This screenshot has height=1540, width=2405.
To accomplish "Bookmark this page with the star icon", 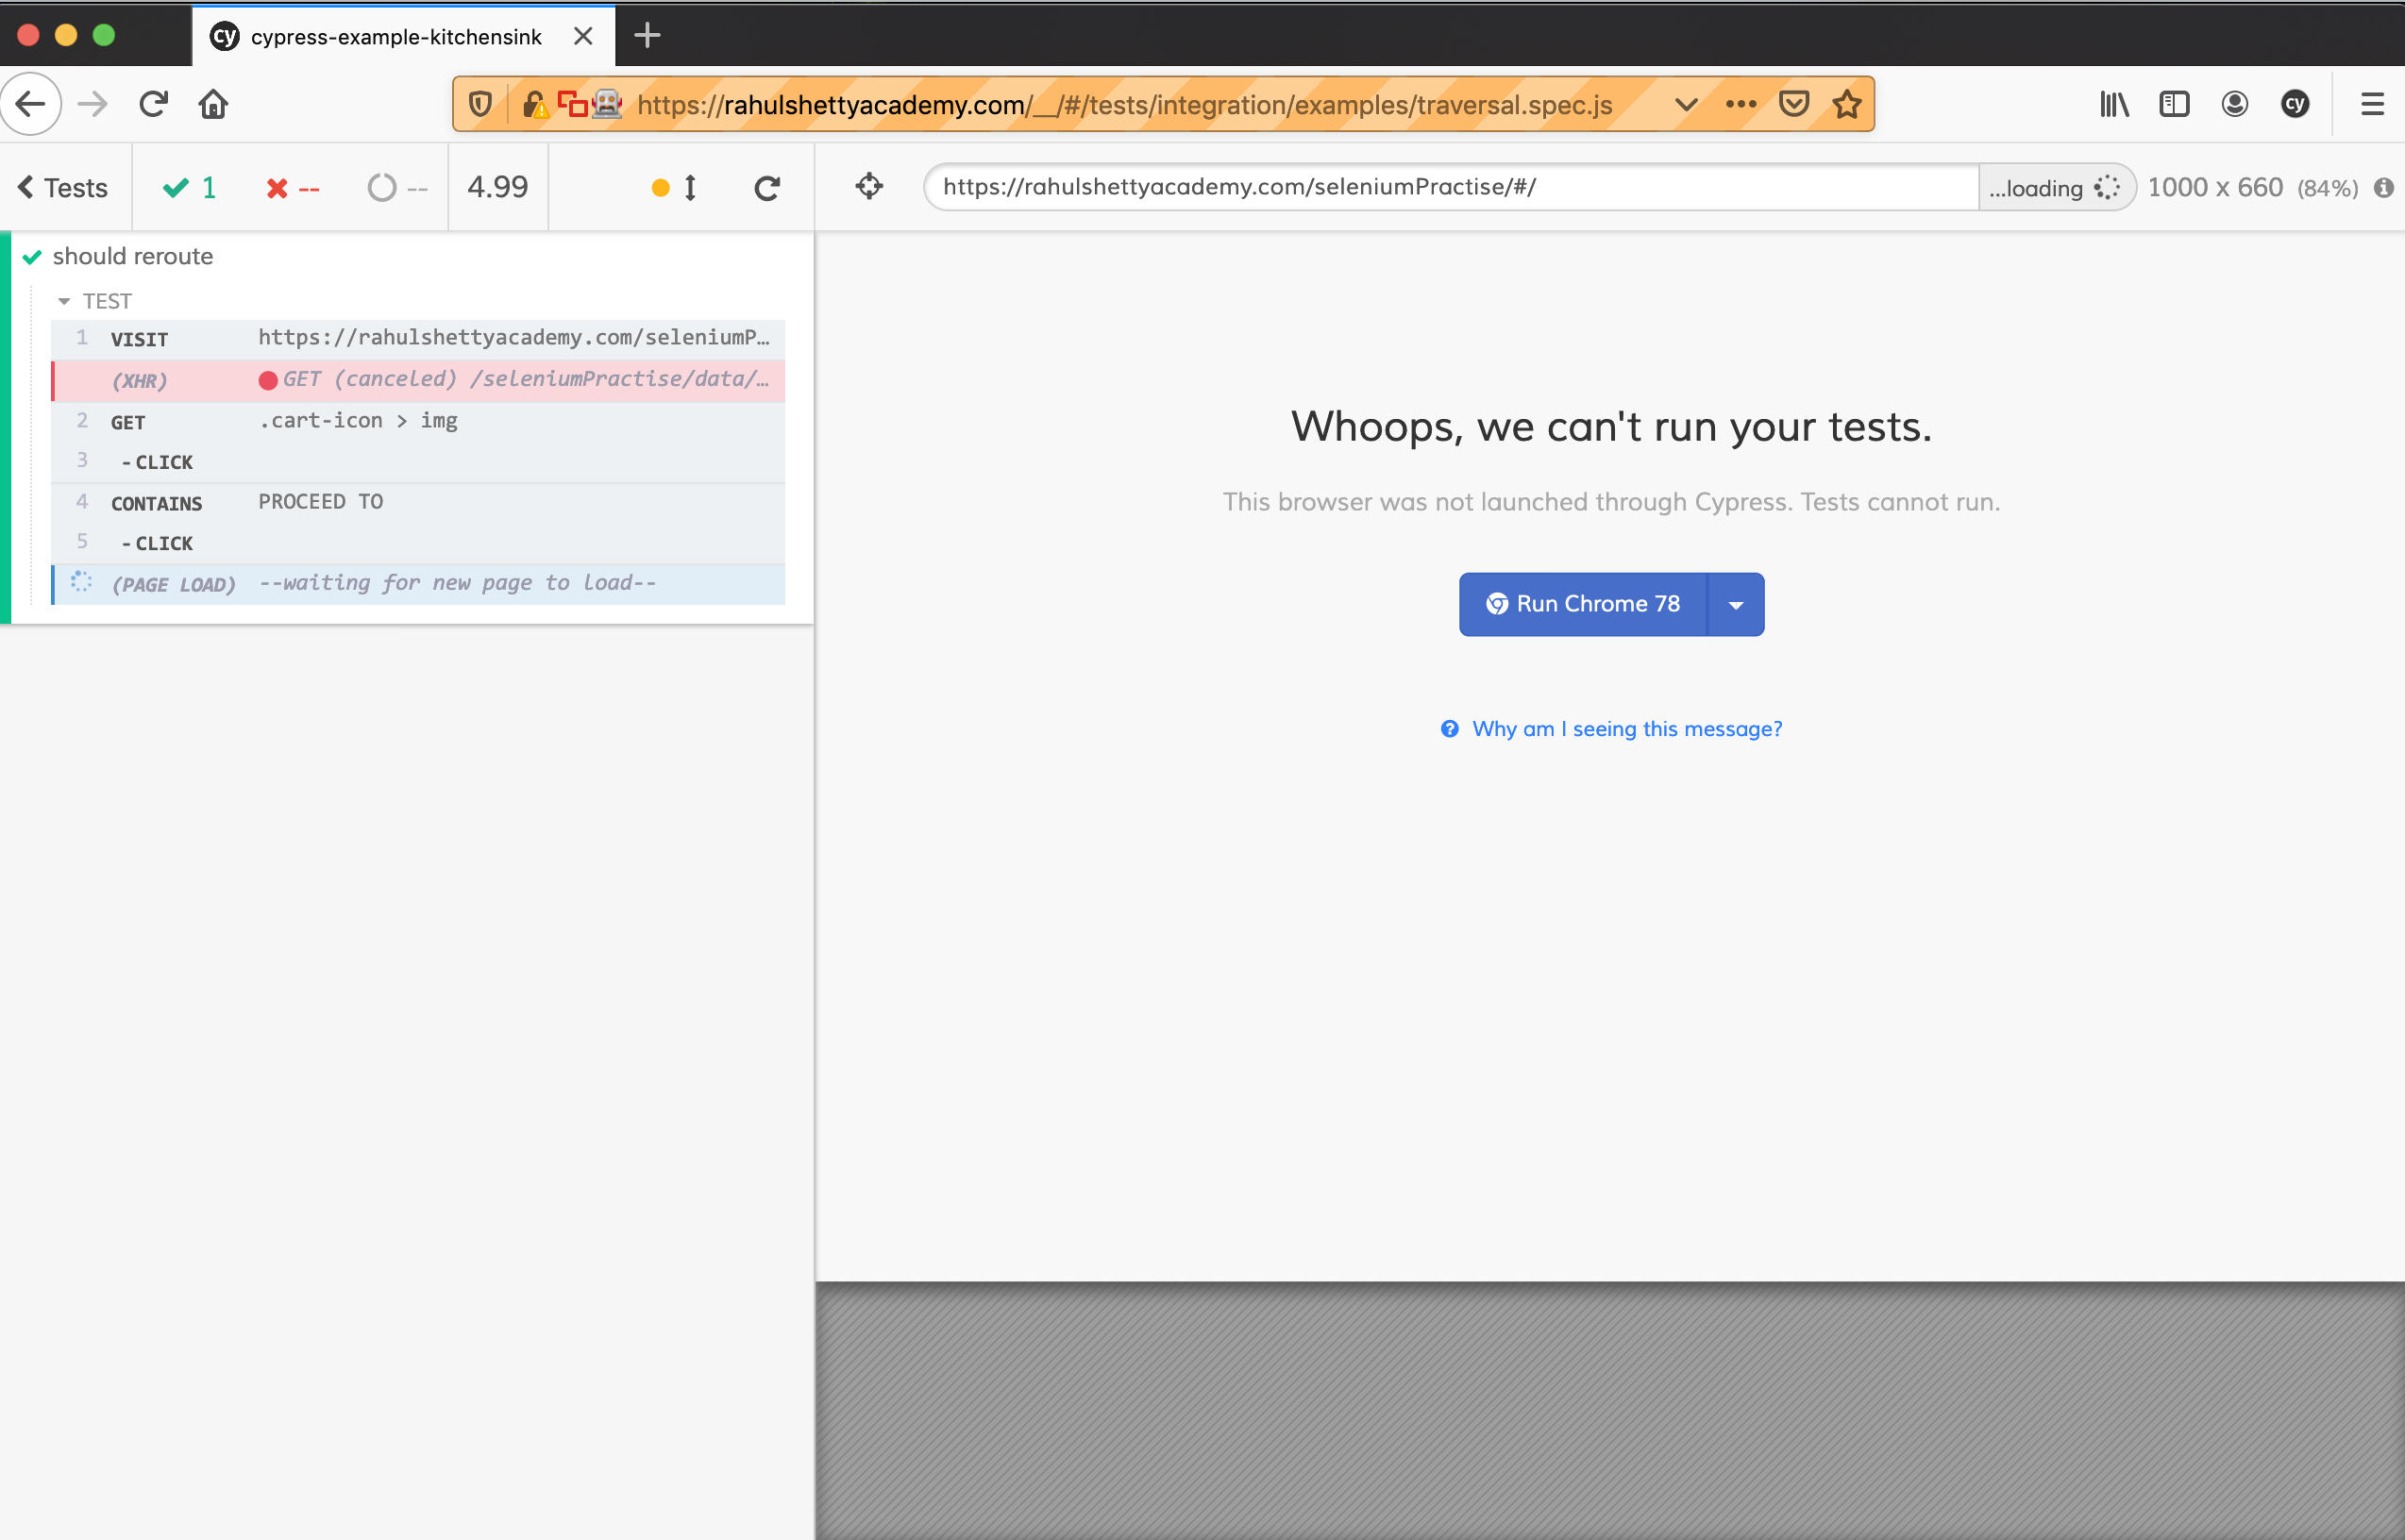I will (x=1847, y=104).
